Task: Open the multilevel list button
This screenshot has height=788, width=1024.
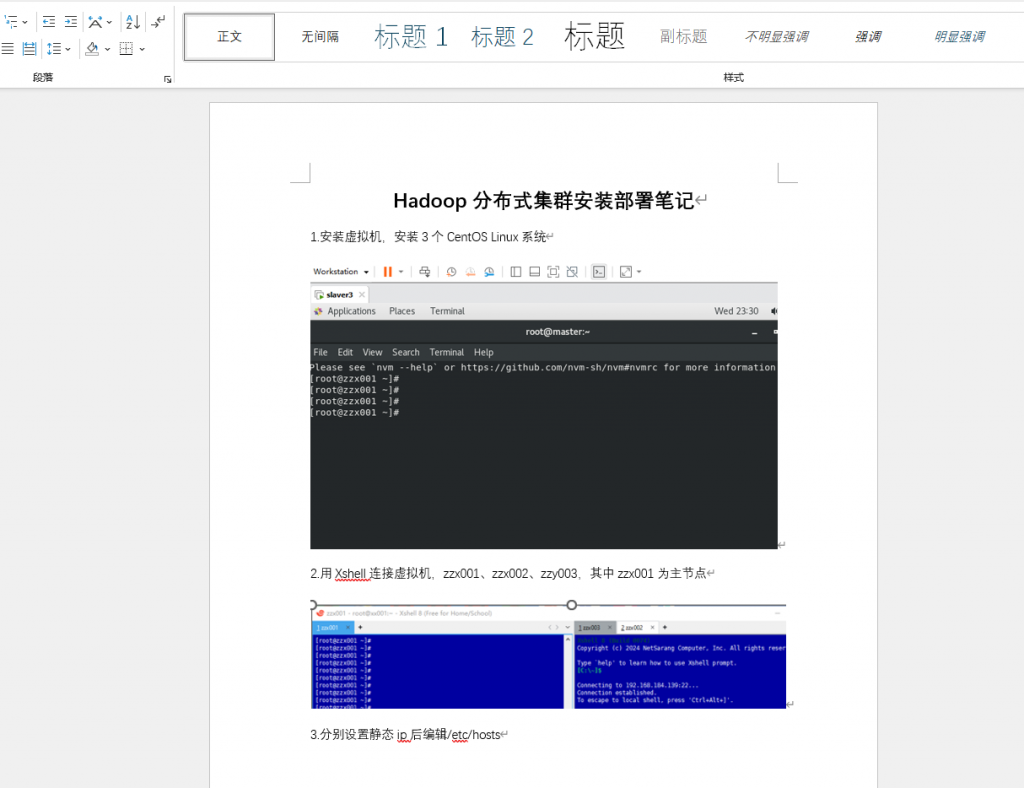Action: 10,21
